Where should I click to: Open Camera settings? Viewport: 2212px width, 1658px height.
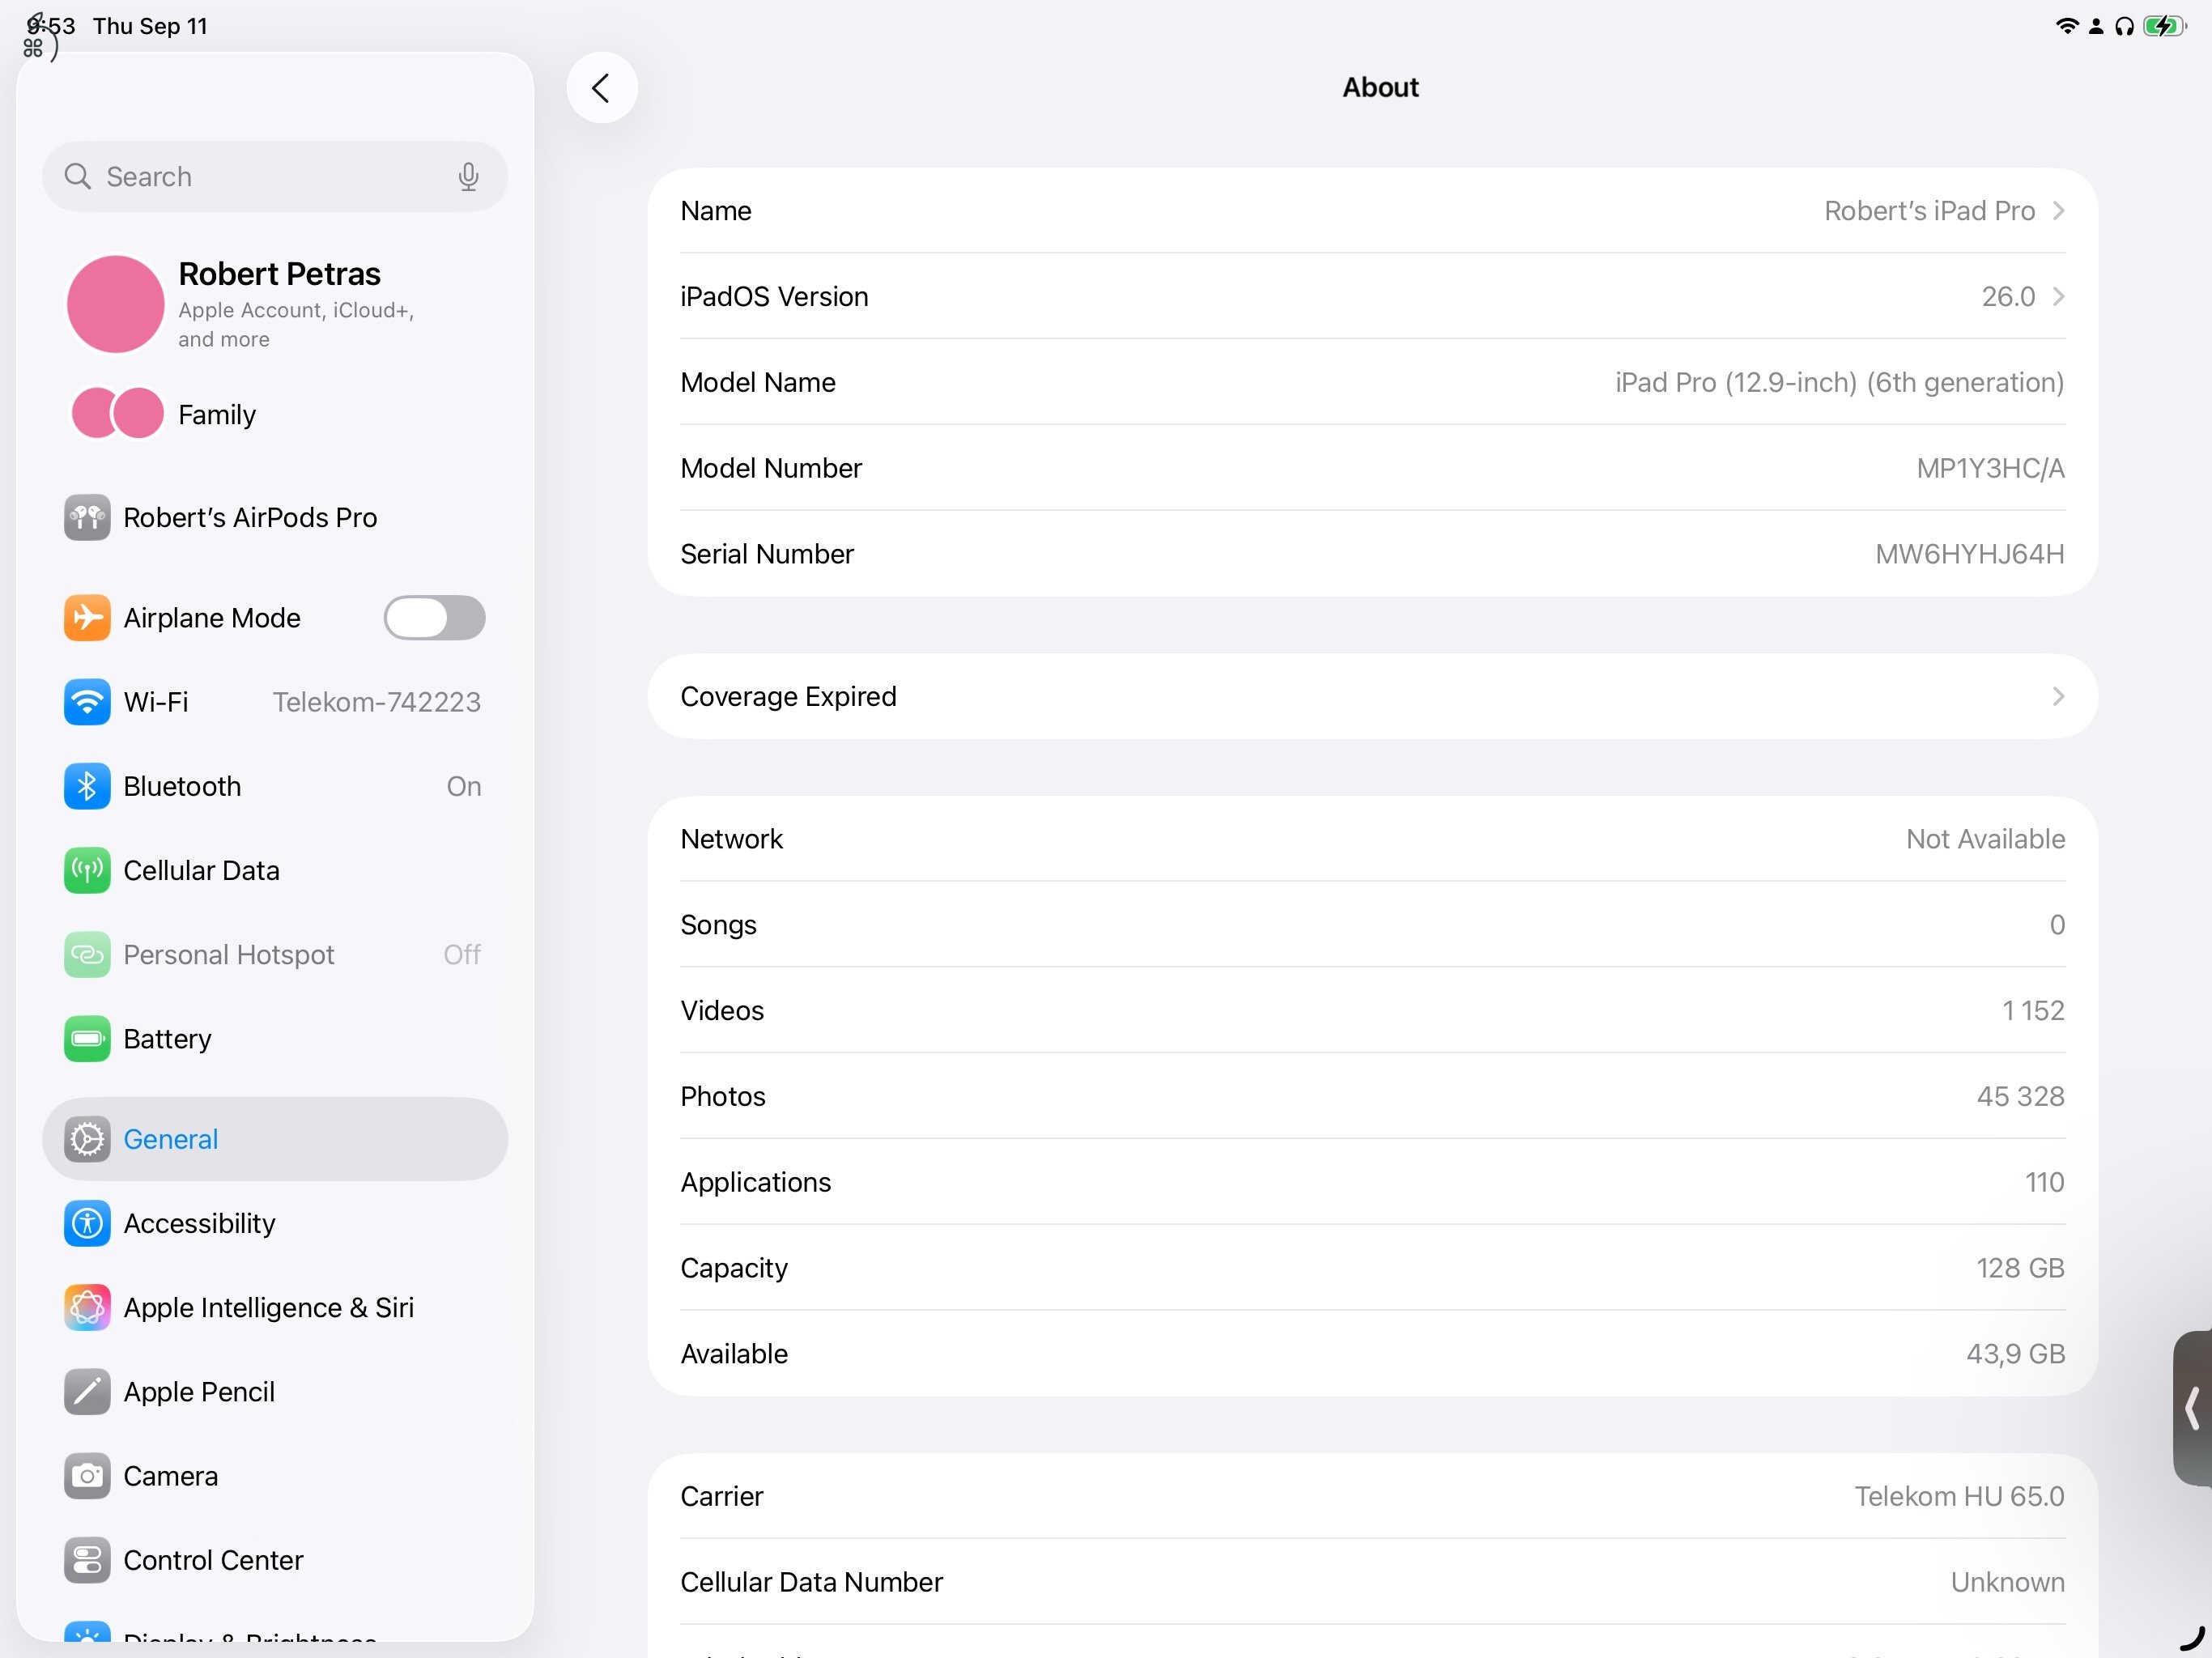pos(275,1476)
